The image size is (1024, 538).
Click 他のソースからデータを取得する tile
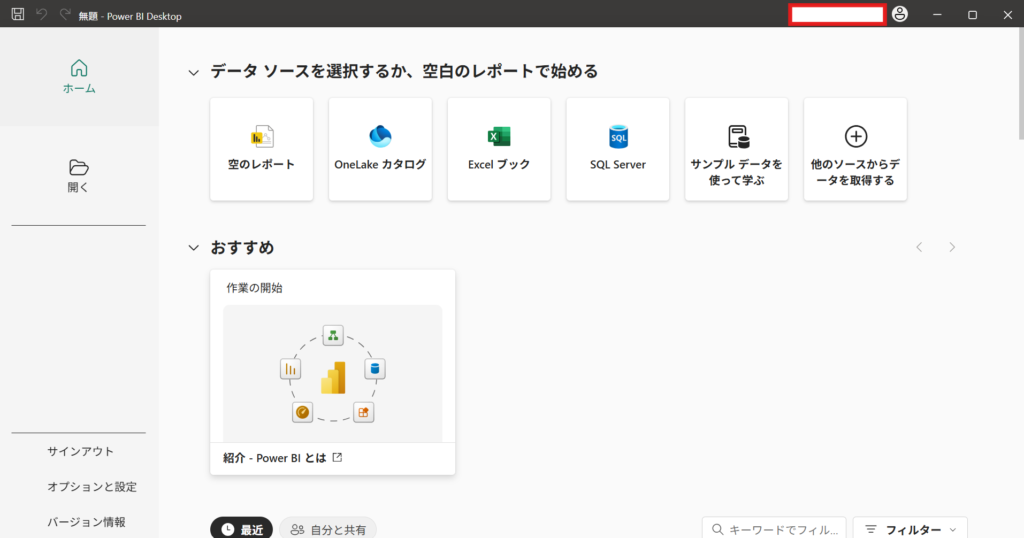tap(855, 149)
